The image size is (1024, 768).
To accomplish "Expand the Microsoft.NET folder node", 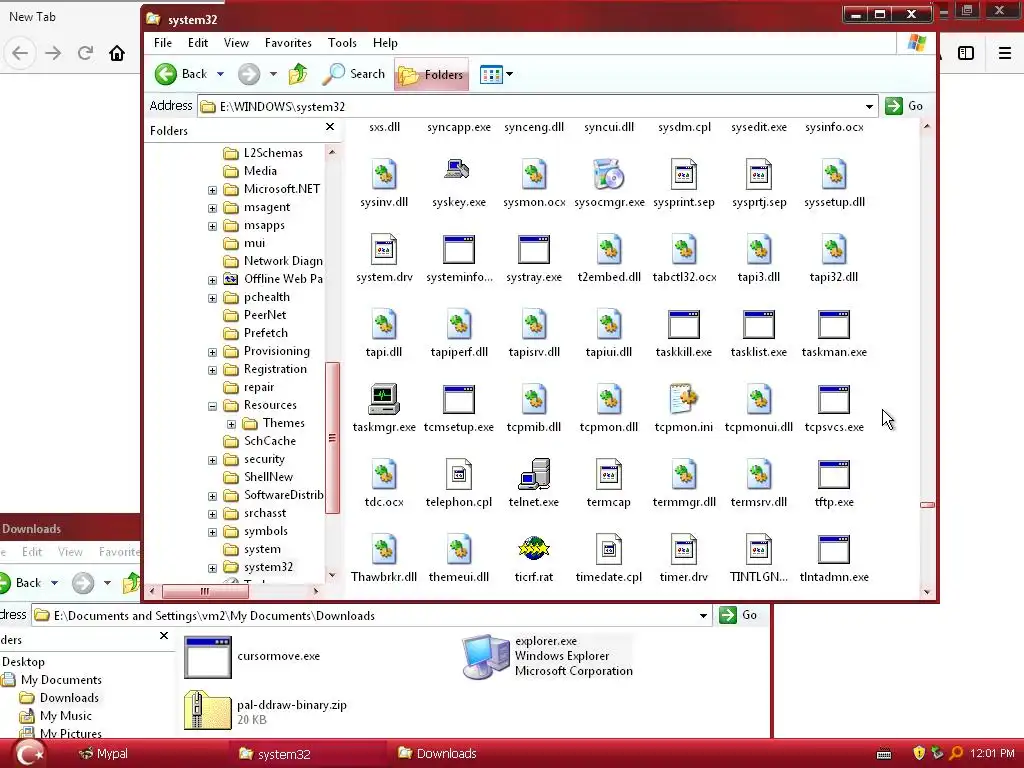I will pos(212,190).
